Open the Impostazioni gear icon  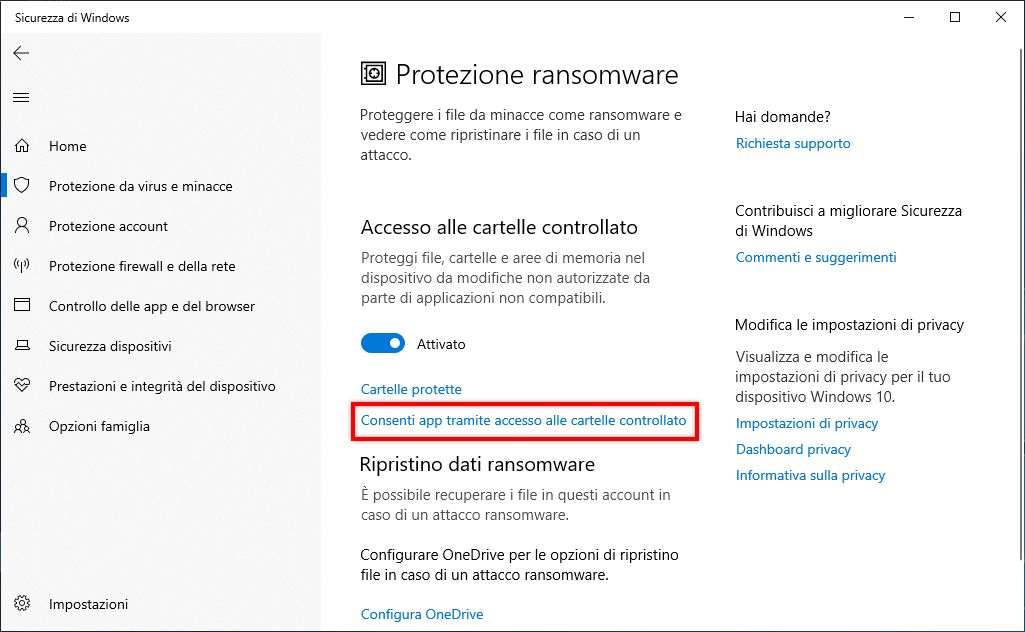20,604
